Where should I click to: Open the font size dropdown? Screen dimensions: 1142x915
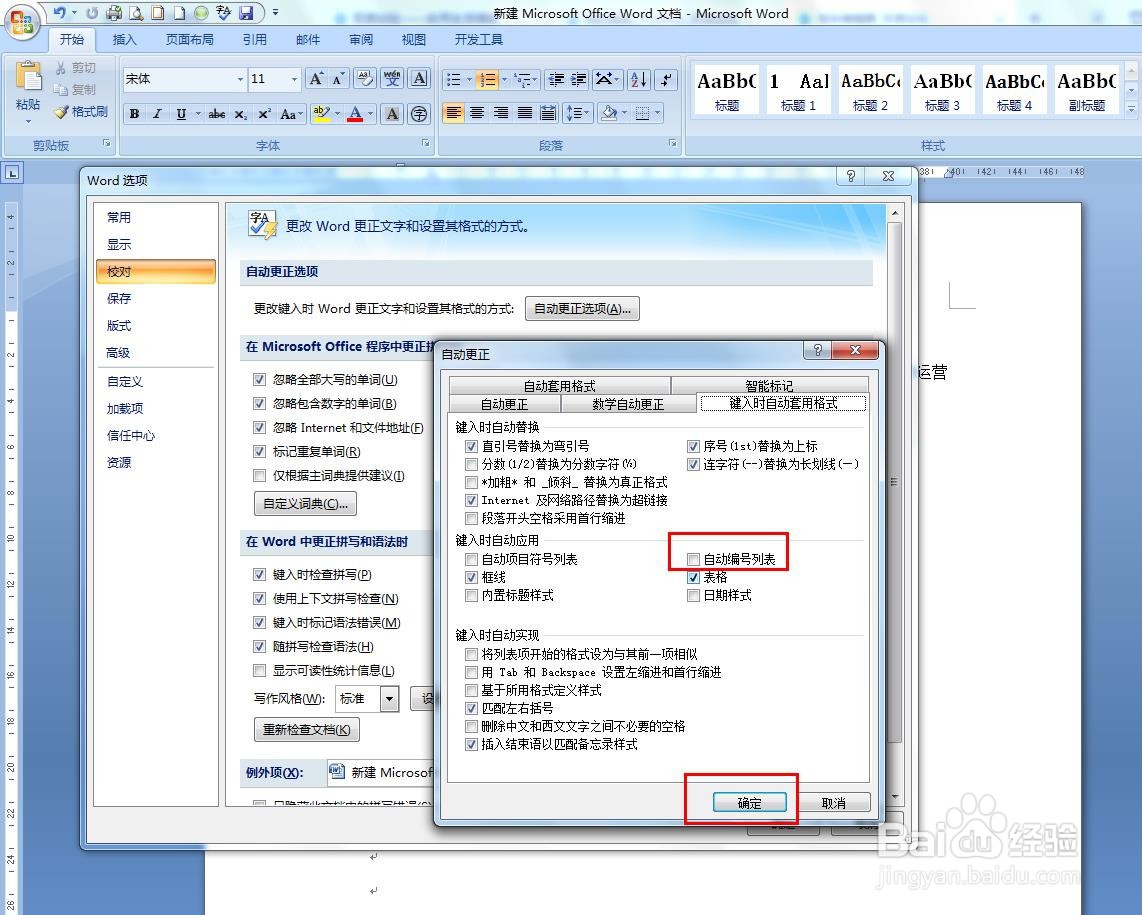click(x=294, y=79)
